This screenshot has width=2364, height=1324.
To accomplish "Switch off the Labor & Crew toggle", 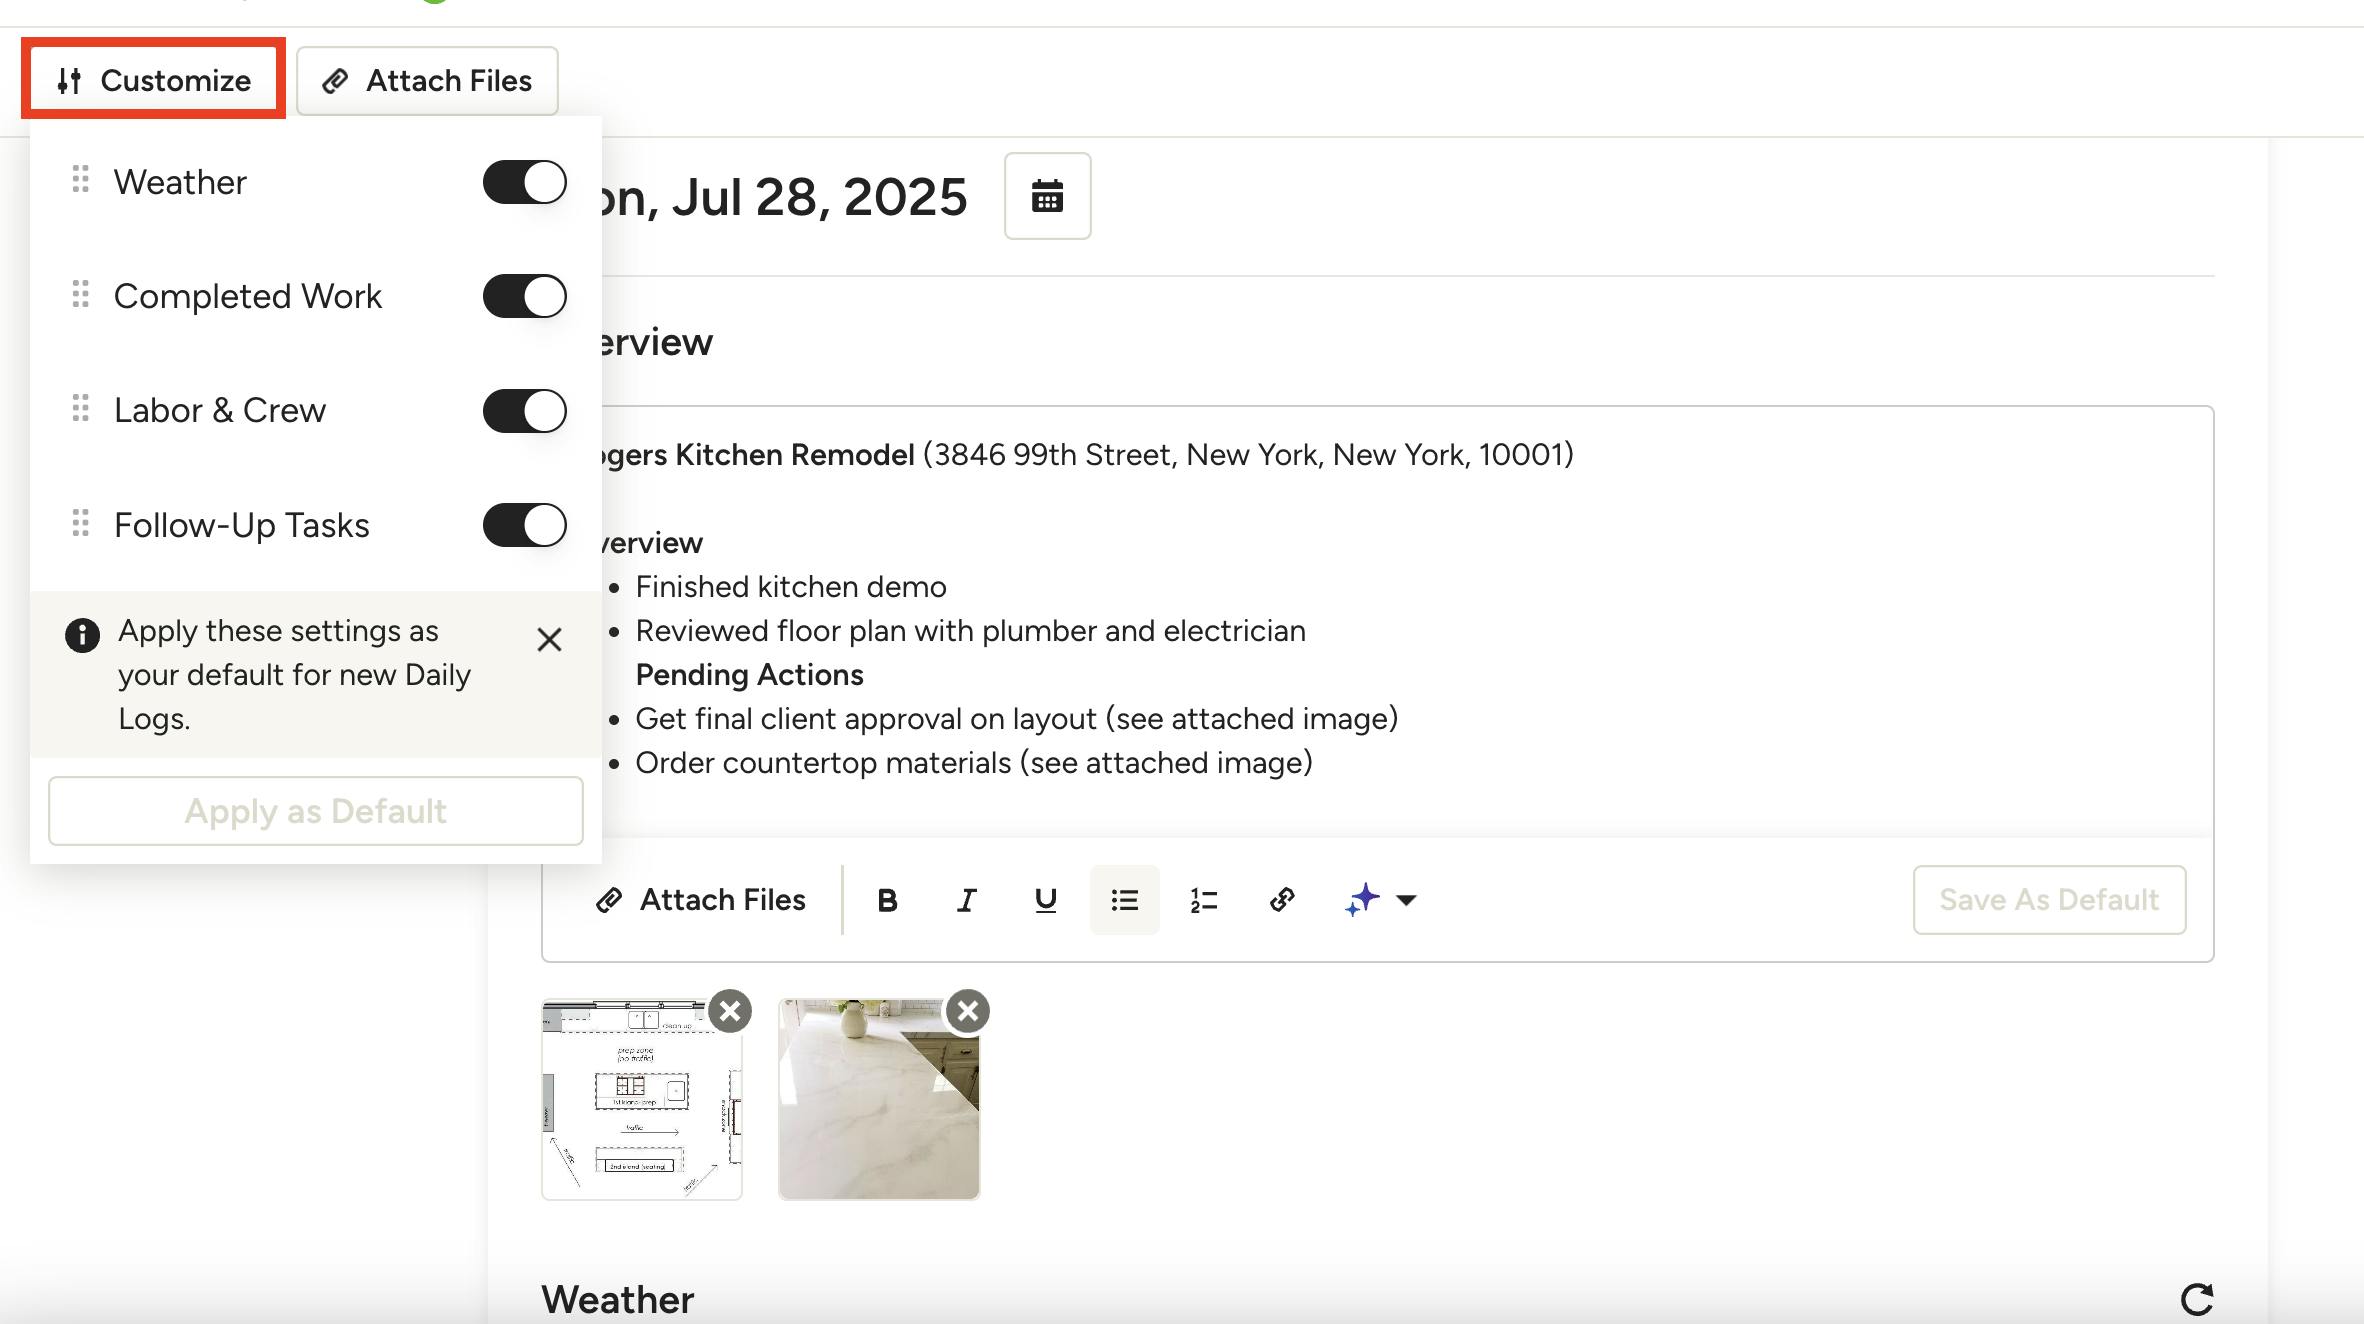I will pyautogui.click(x=524, y=411).
